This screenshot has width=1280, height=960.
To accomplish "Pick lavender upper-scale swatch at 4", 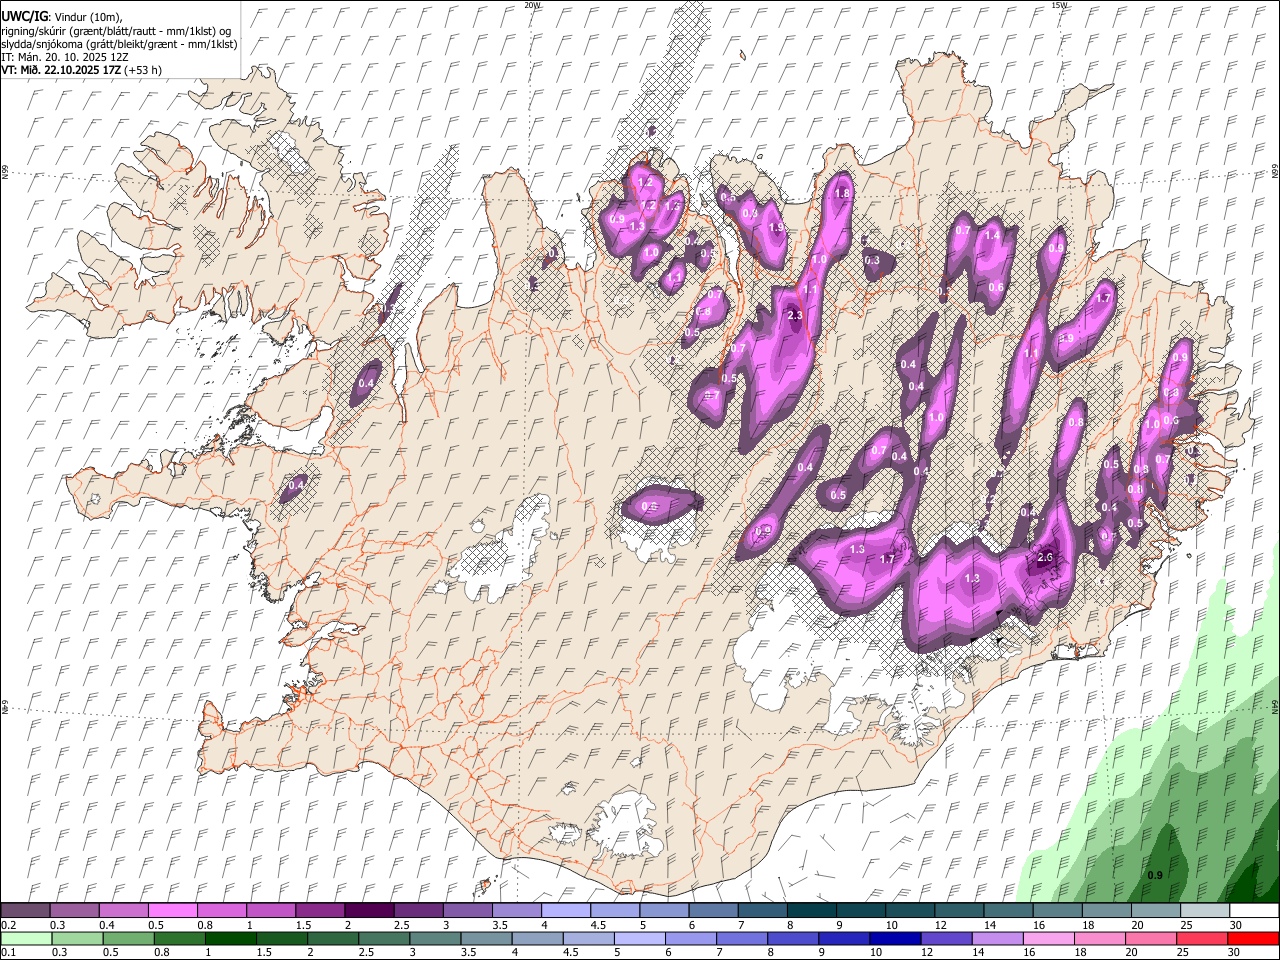I will tap(566, 910).
